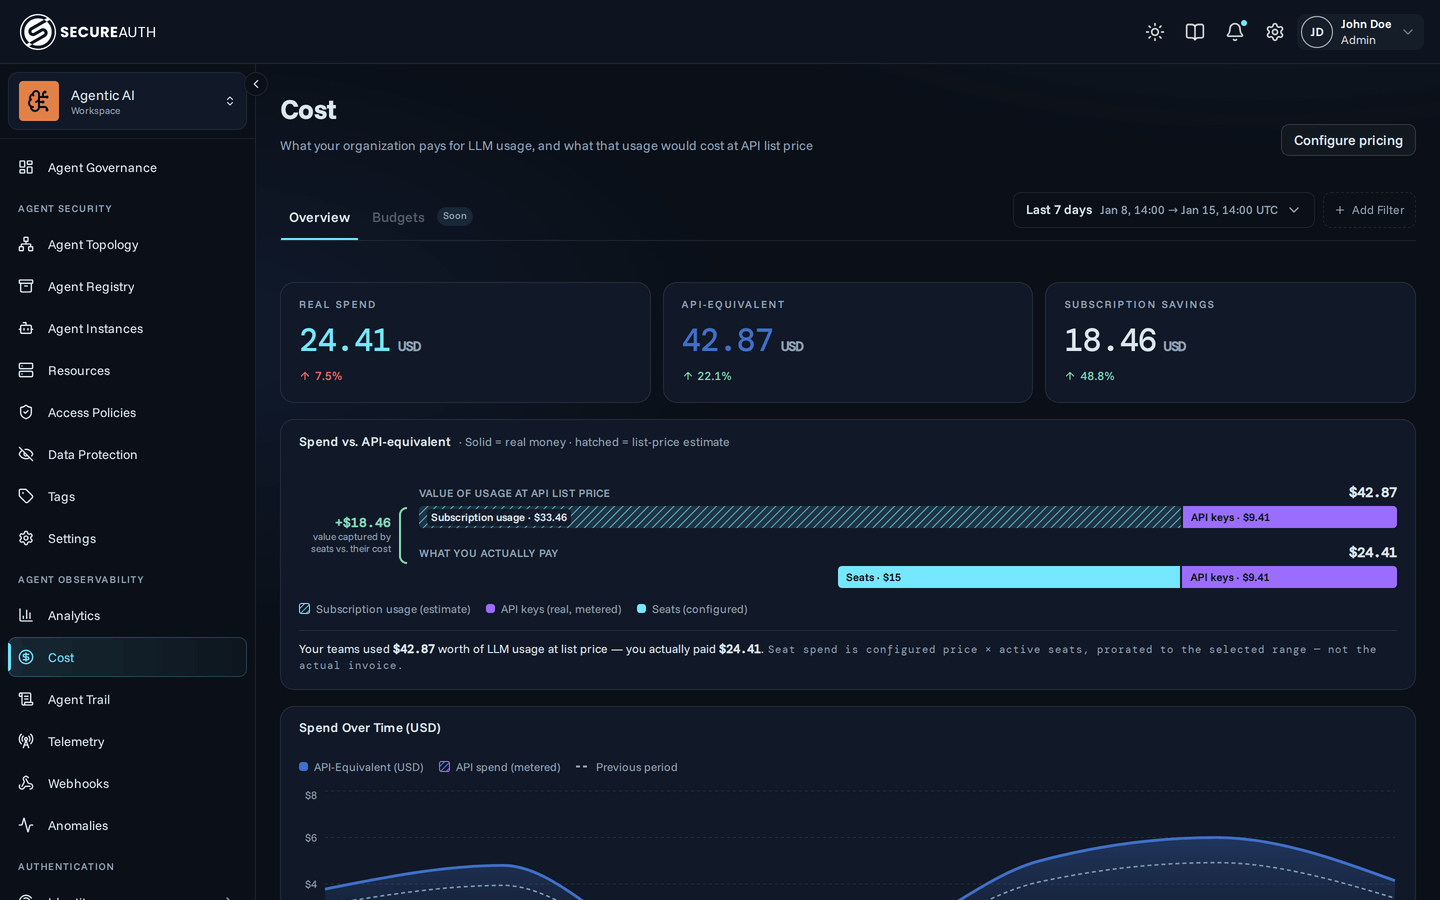
Task: Click the Agent Instances icon
Action: pos(26,328)
